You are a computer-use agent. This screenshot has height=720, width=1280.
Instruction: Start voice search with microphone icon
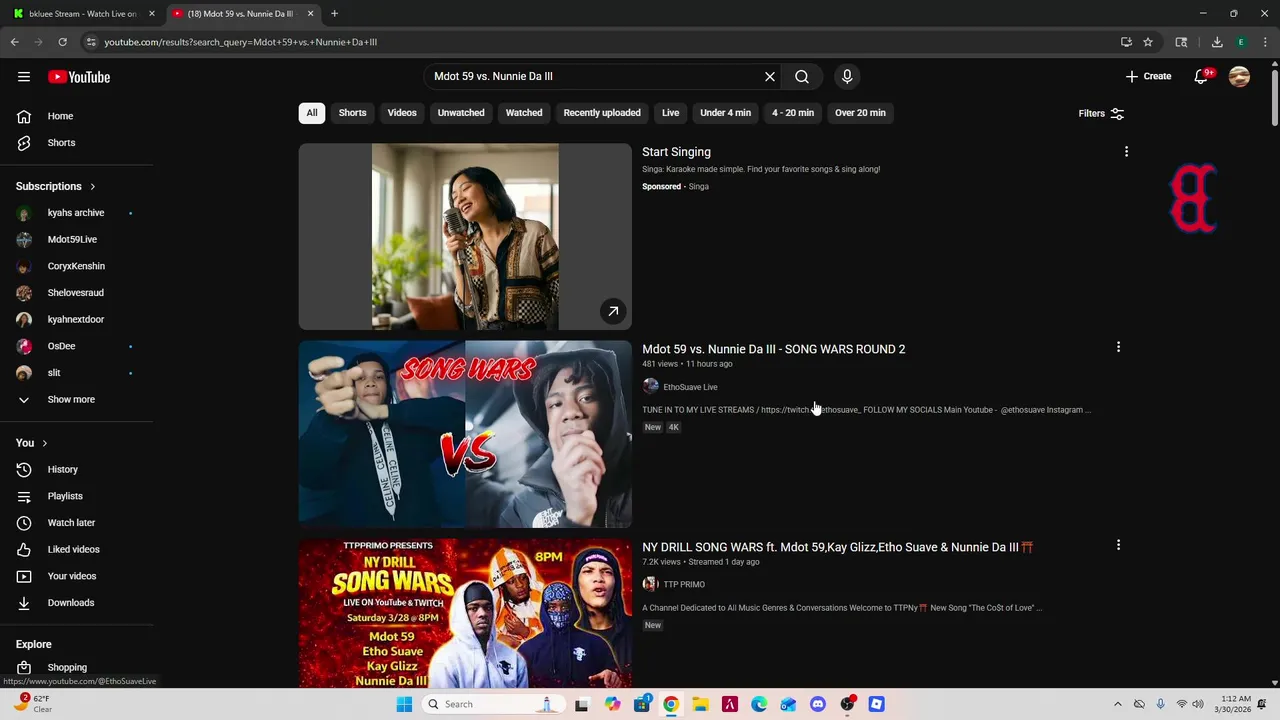847,76
